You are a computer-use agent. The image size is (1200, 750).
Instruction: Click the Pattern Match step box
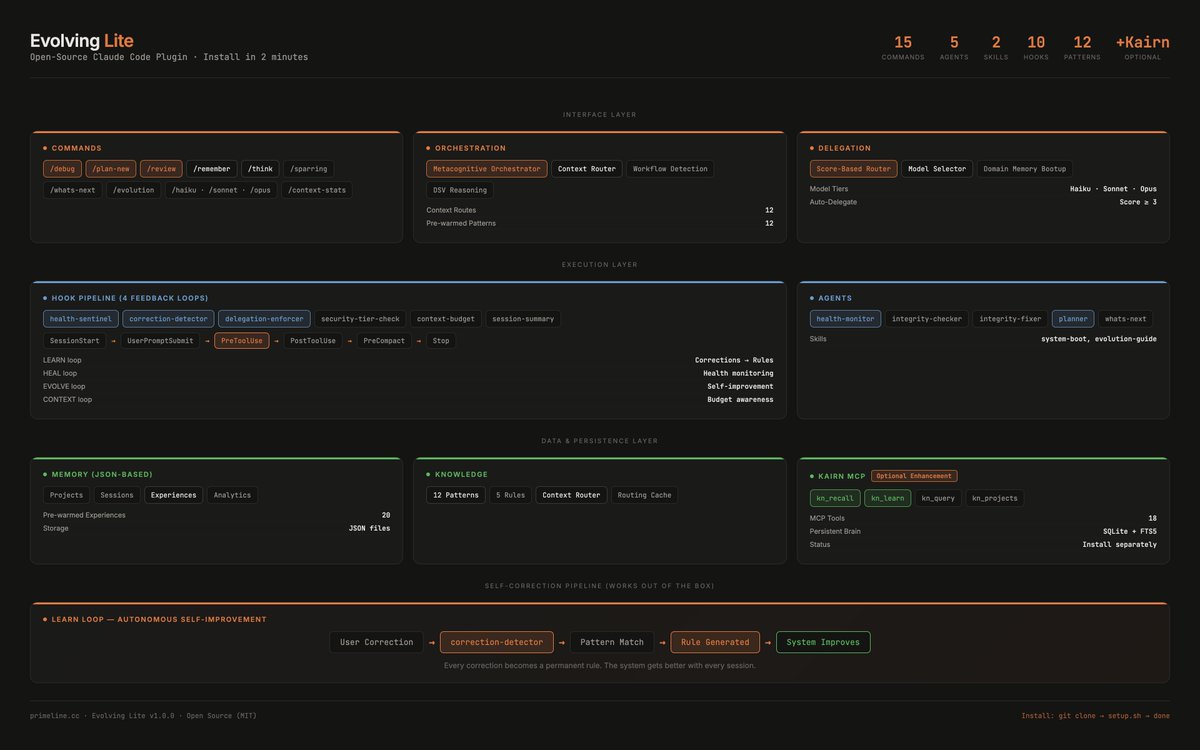click(x=612, y=642)
